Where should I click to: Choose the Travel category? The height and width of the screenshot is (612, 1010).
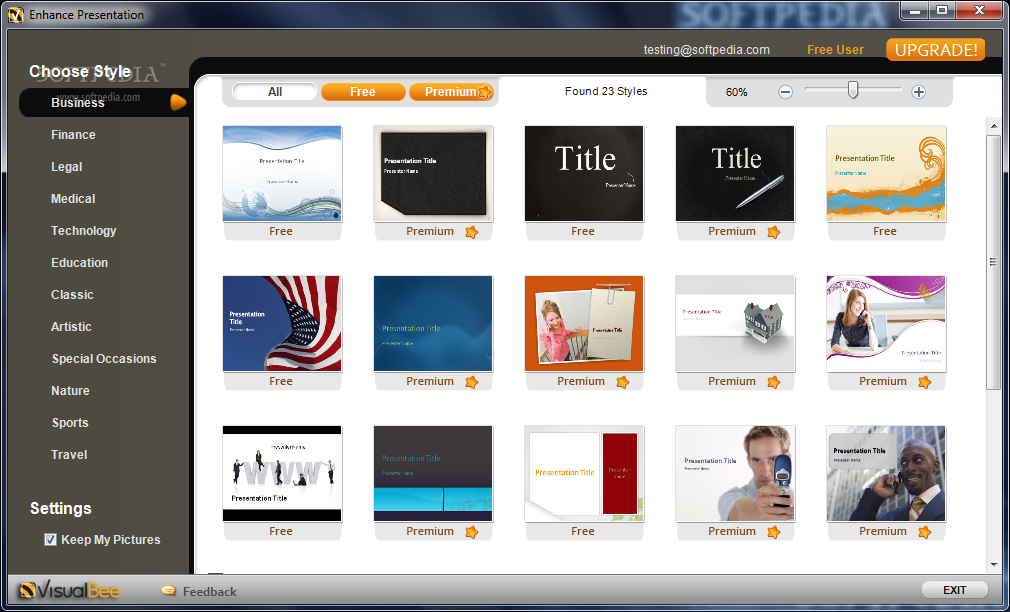coord(69,455)
